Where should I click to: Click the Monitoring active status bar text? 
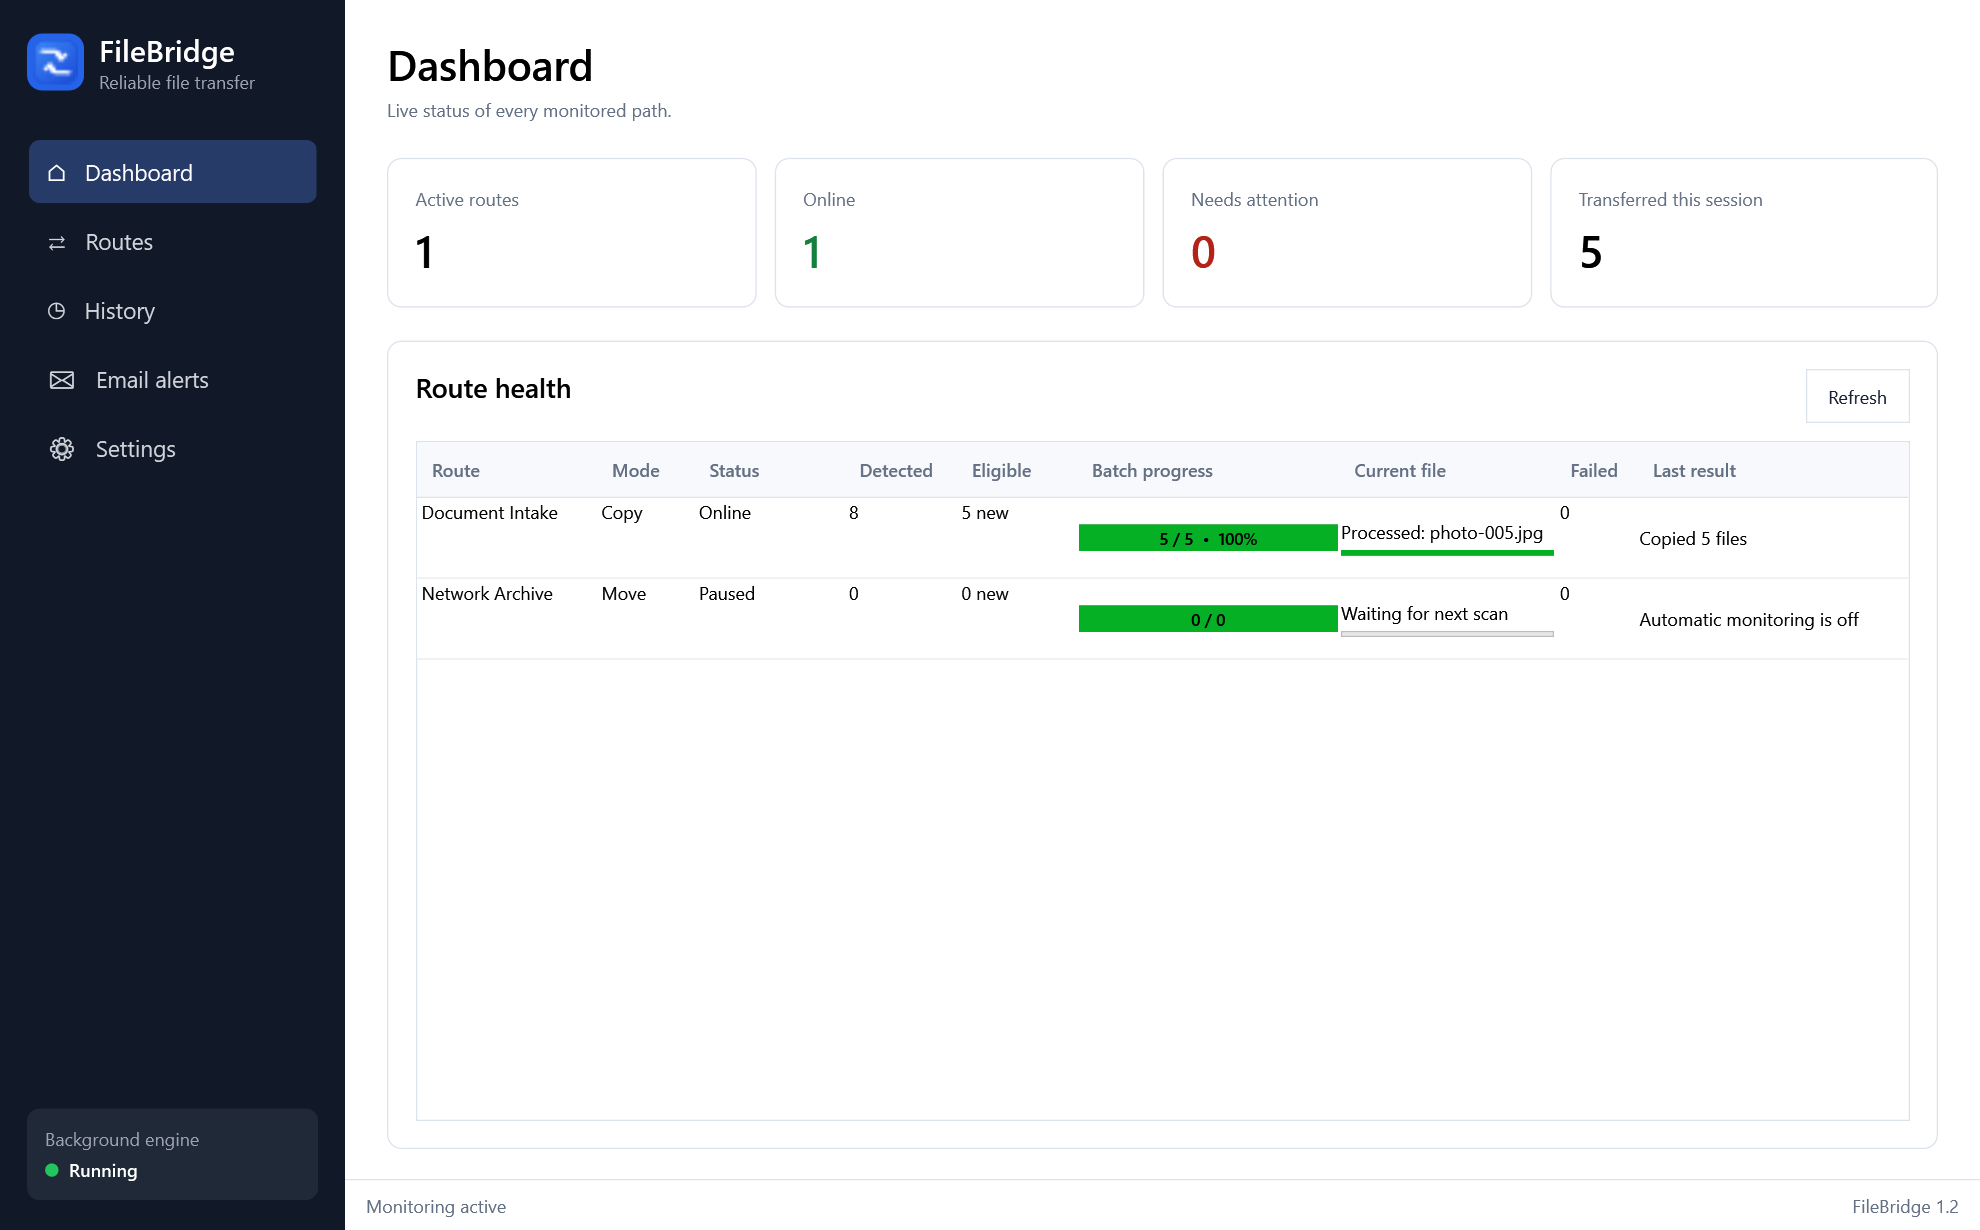coord(436,1207)
